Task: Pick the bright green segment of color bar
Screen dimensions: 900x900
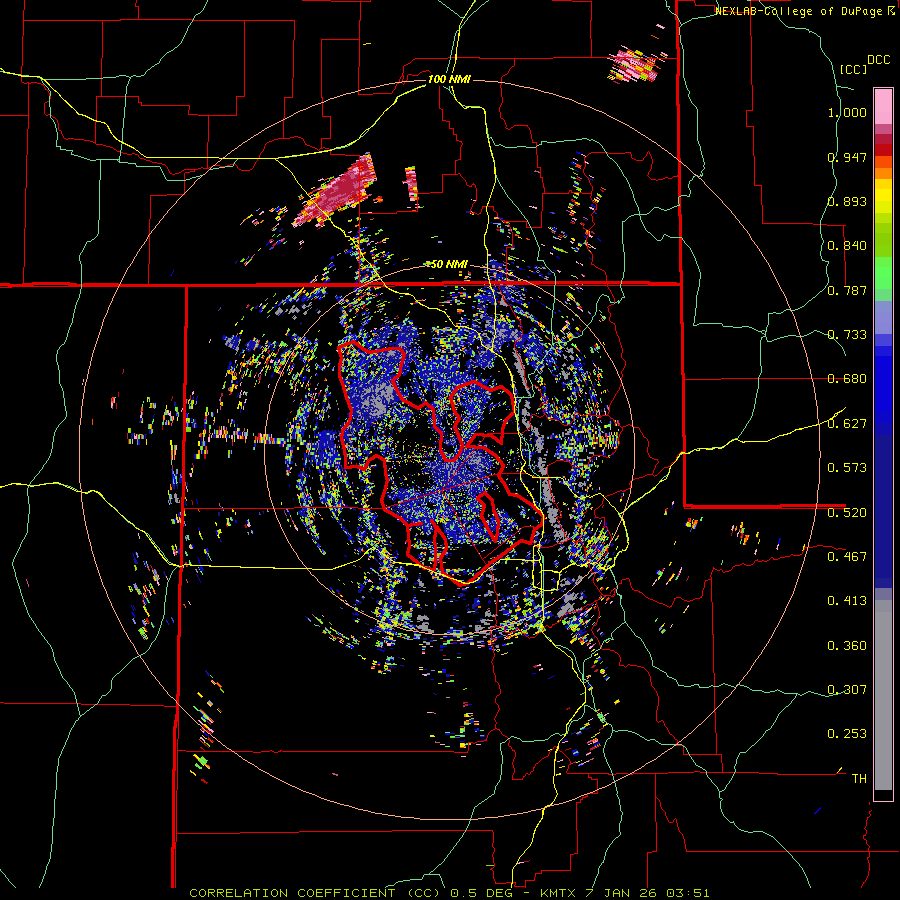Action: pyautogui.click(x=883, y=273)
